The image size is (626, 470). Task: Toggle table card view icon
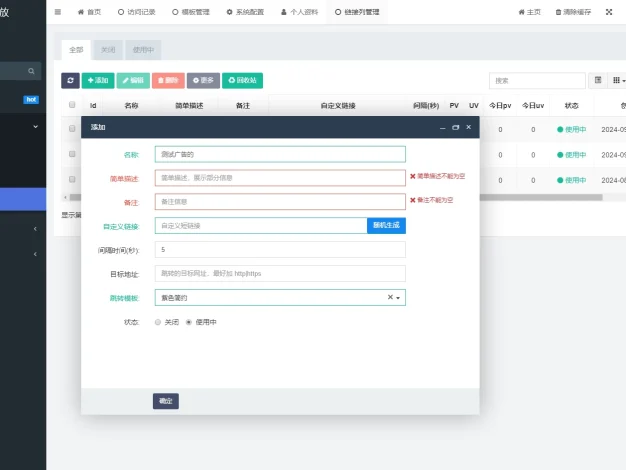(598, 80)
